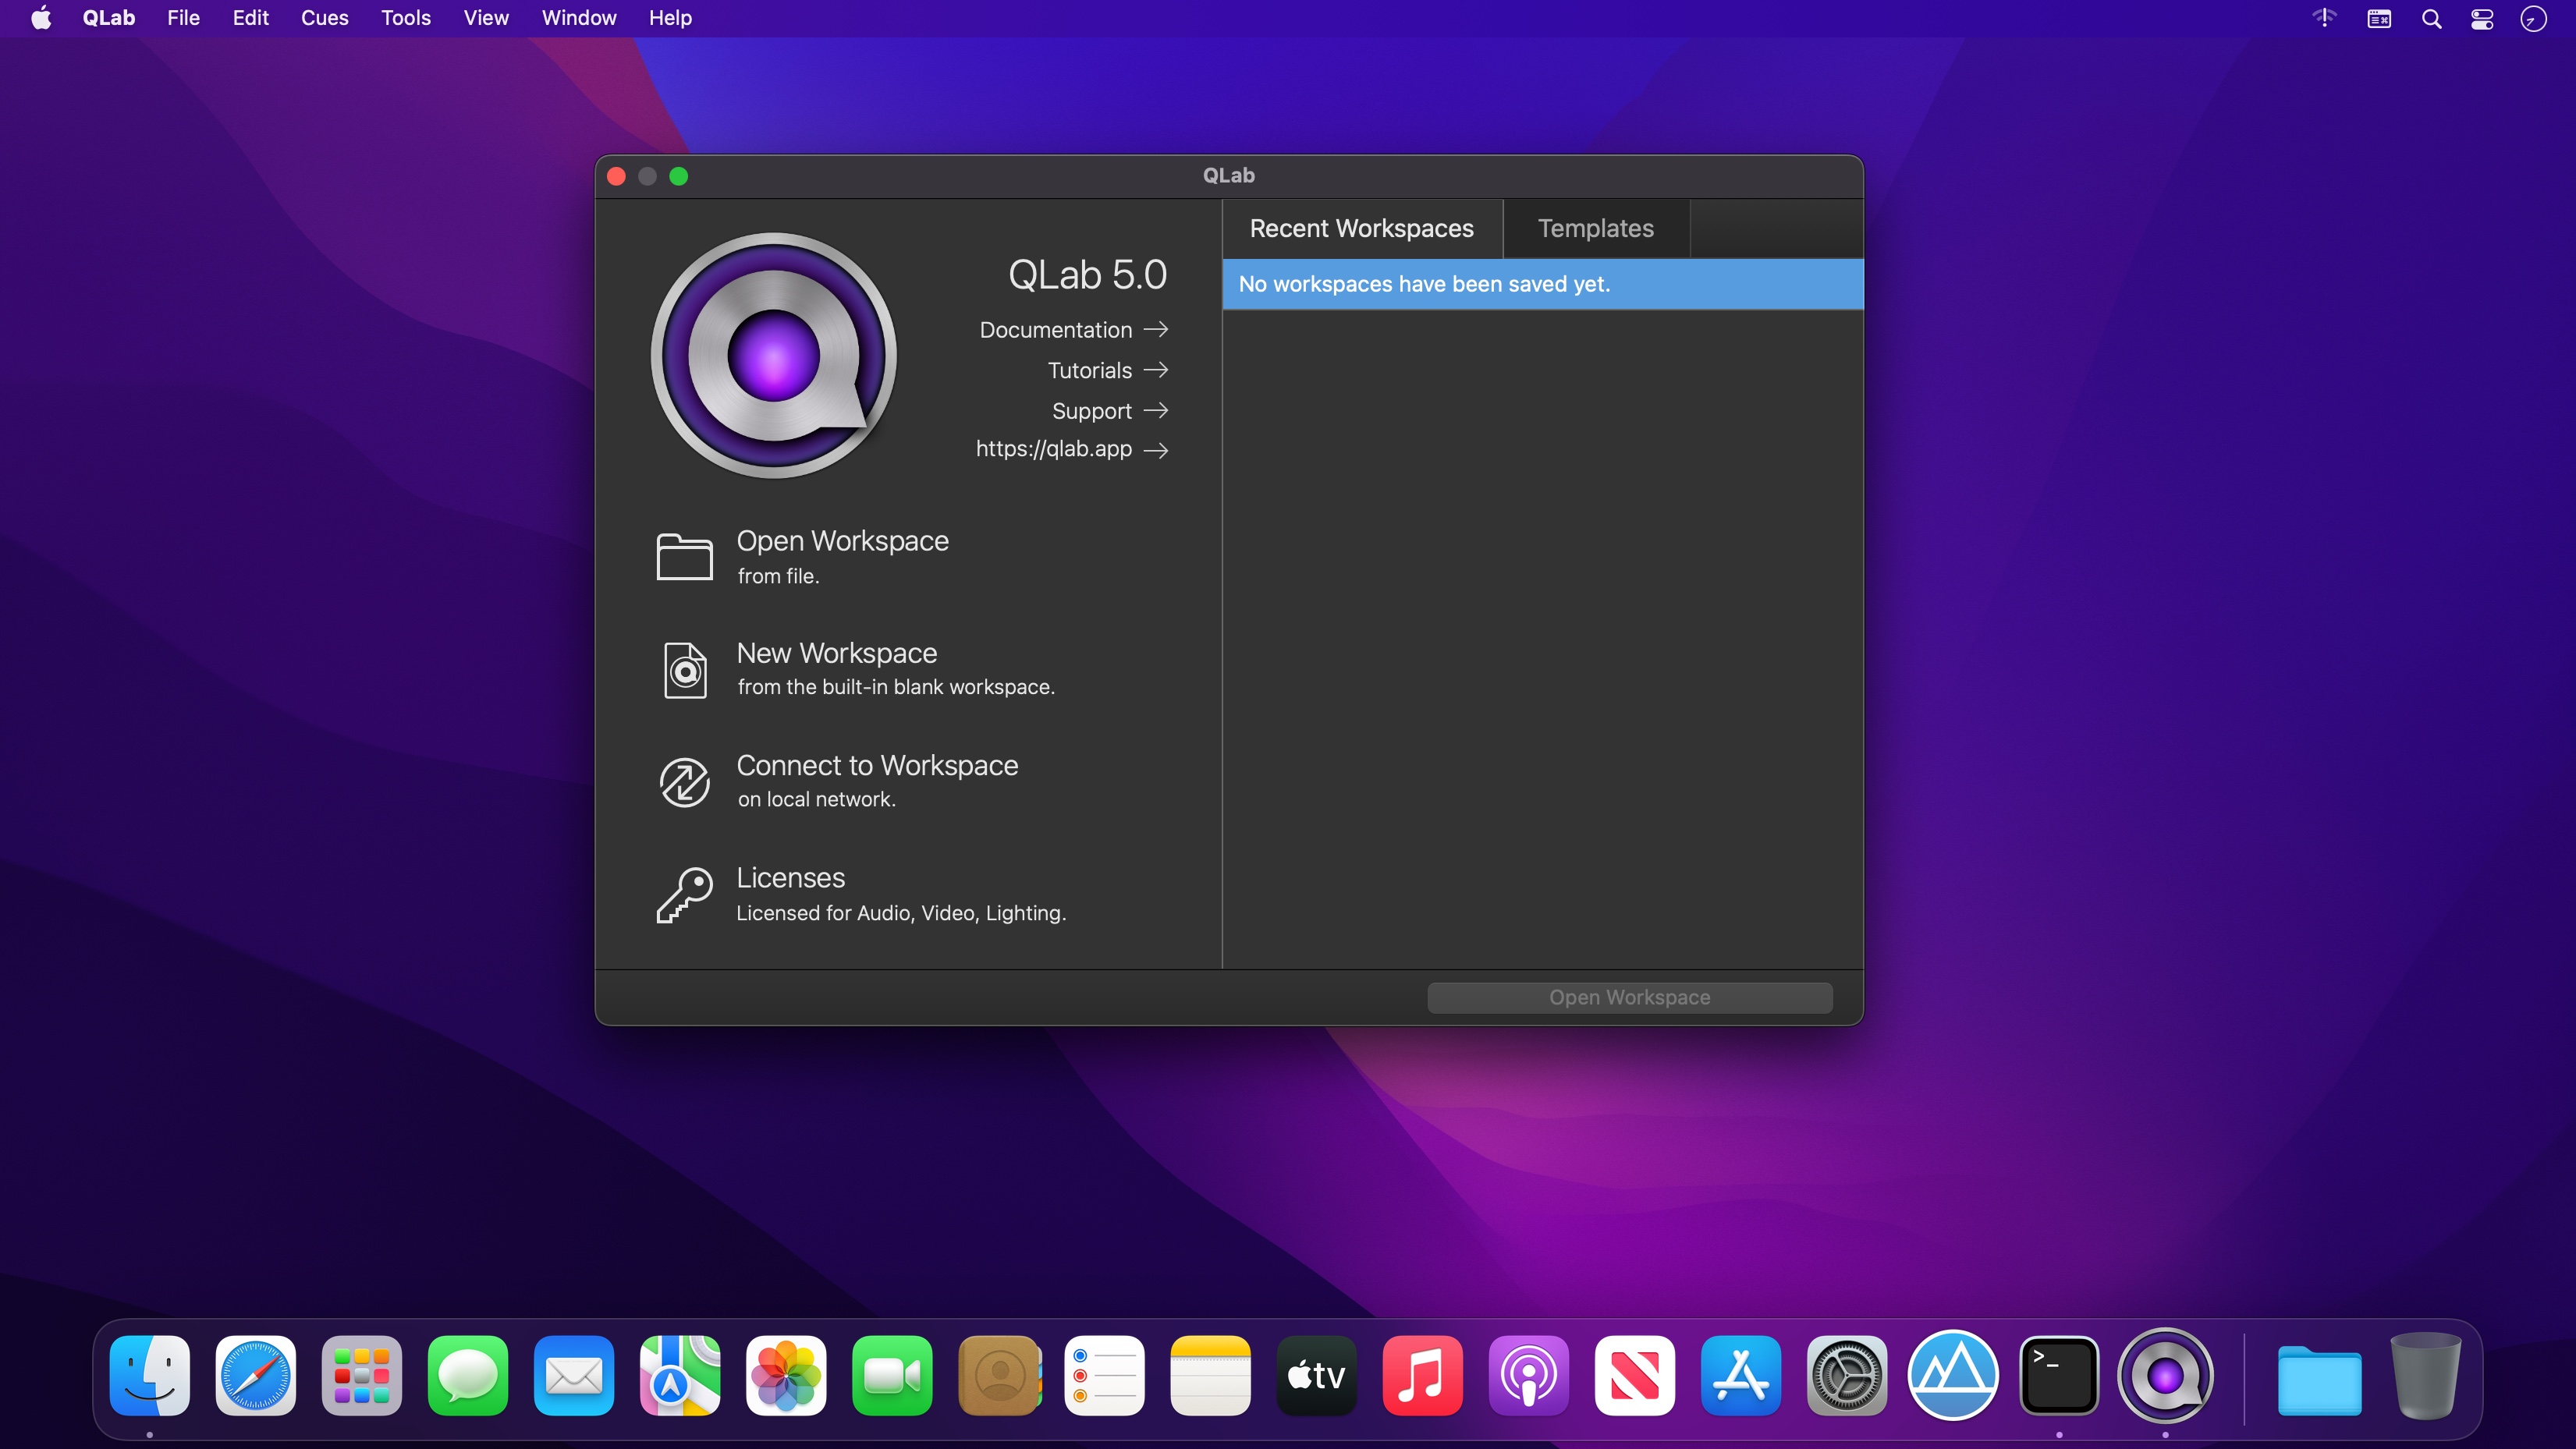Open the Trash in the Dock
This screenshot has height=1449, width=2576.
pyautogui.click(x=2426, y=1375)
